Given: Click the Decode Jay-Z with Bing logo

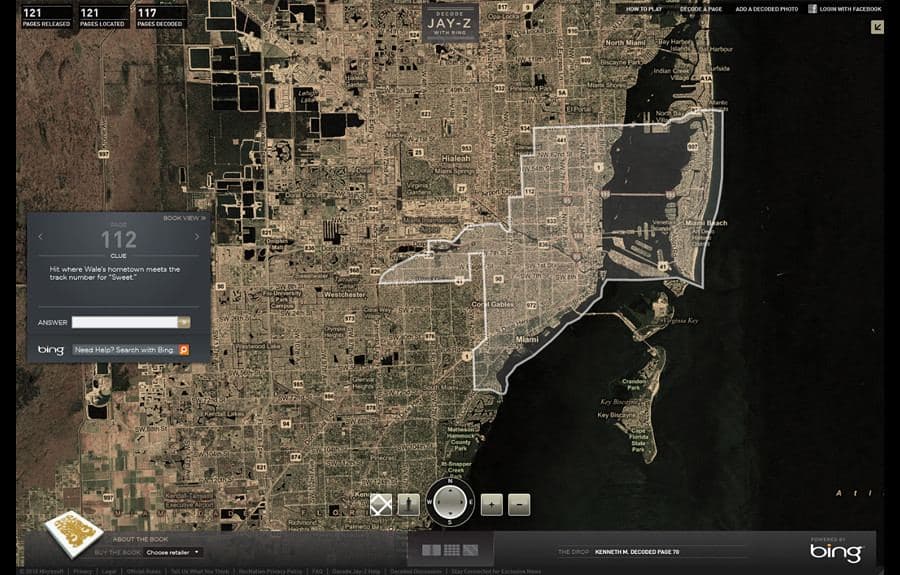Looking at the screenshot, I should click(x=450, y=24).
